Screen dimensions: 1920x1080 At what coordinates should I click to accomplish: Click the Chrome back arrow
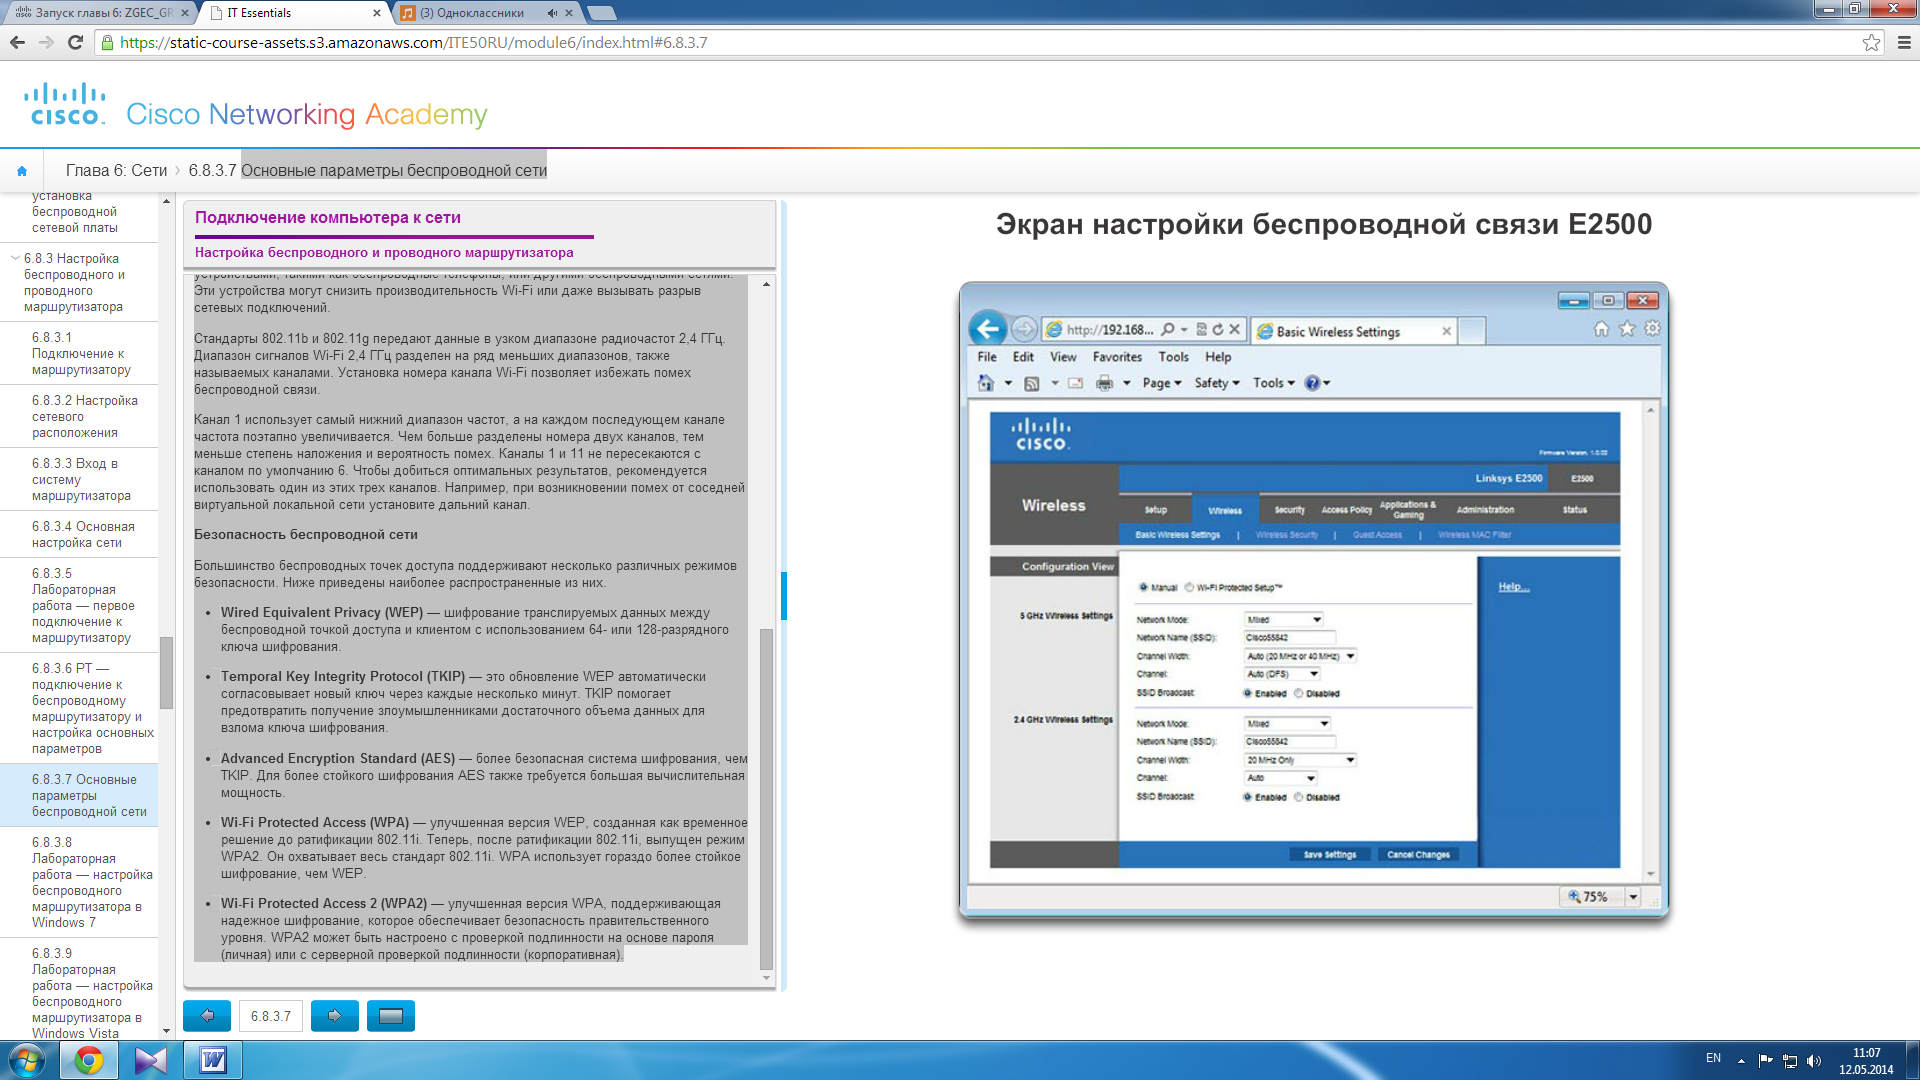click(17, 42)
